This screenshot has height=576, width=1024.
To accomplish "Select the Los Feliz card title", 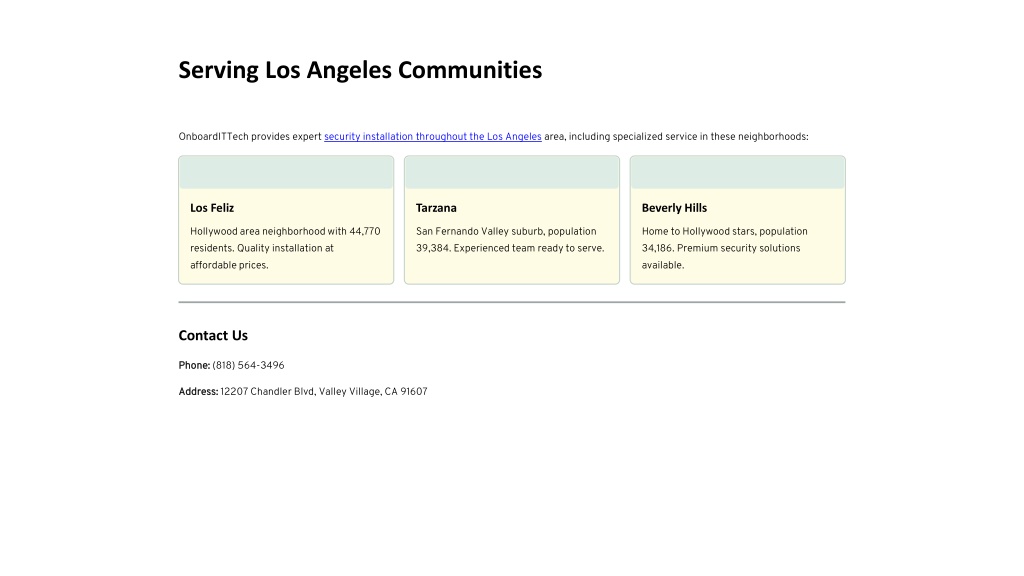I will (x=212, y=208).
